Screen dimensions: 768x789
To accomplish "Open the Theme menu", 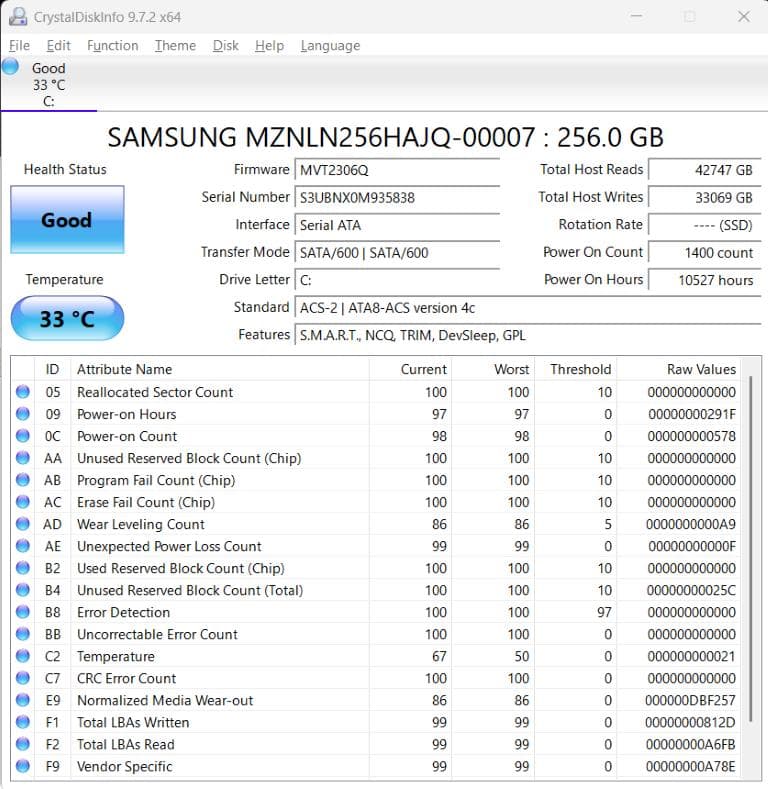I will click(x=175, y=46).
